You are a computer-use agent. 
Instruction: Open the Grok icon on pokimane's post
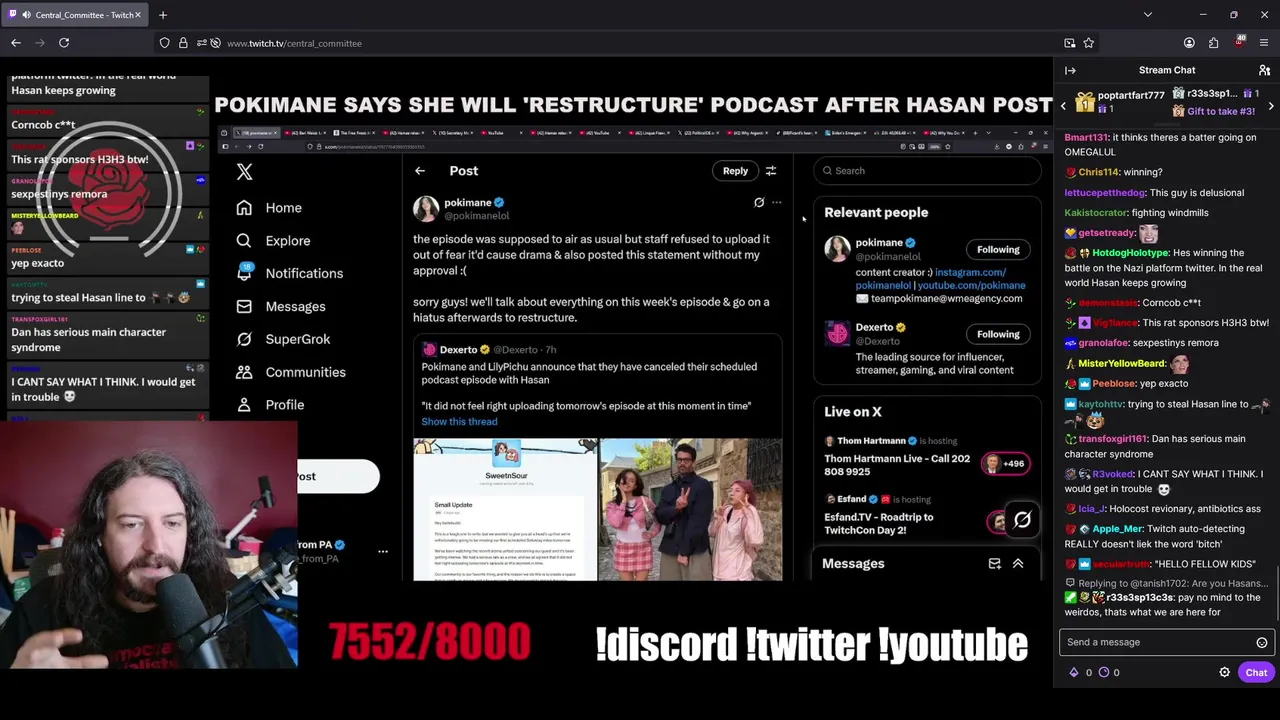coord(759,203)
